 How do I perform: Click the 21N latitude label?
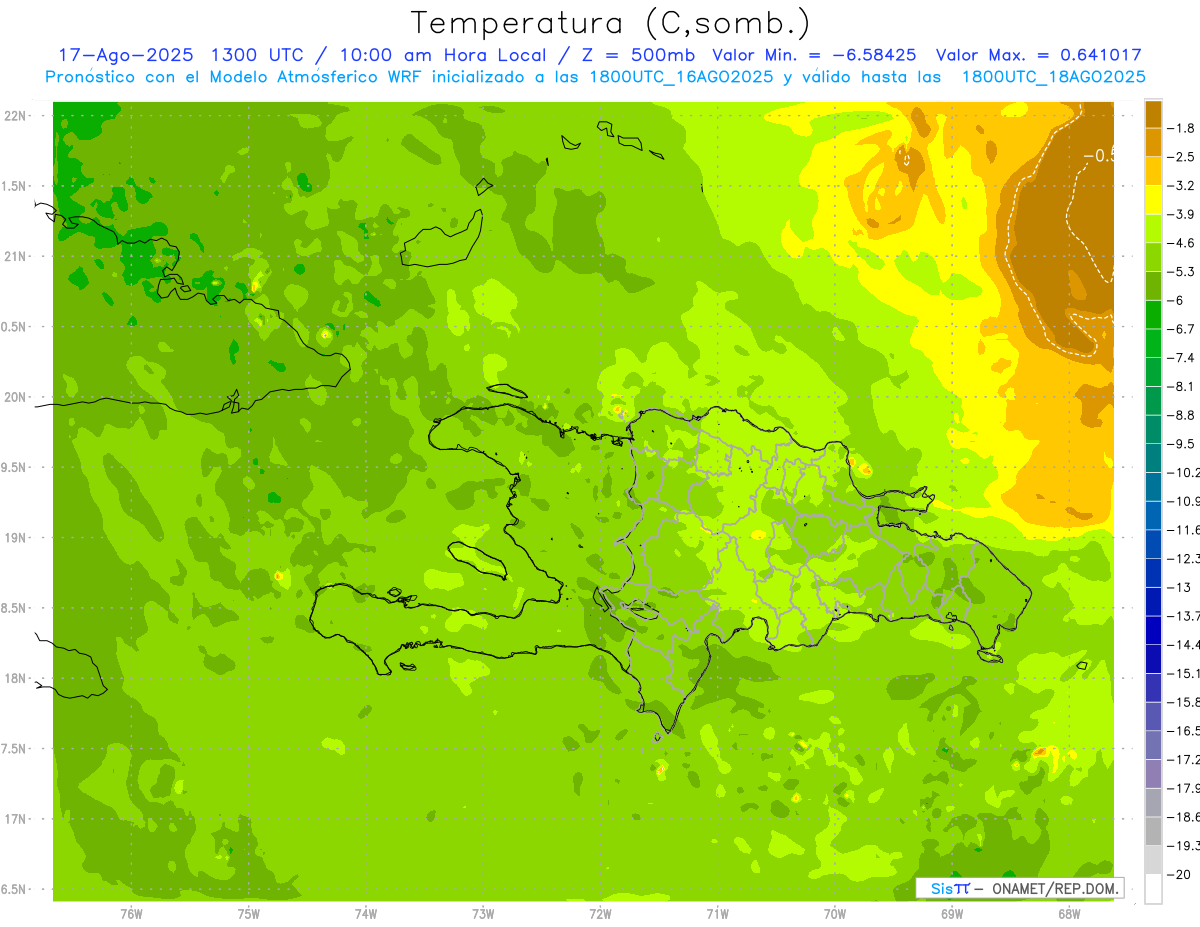pos(15,256)
